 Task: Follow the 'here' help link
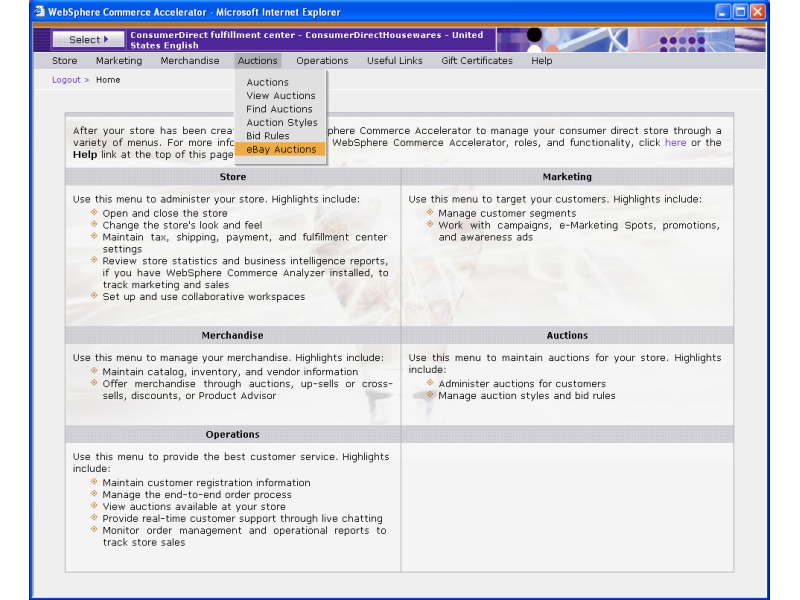click(x=675, y=143)
